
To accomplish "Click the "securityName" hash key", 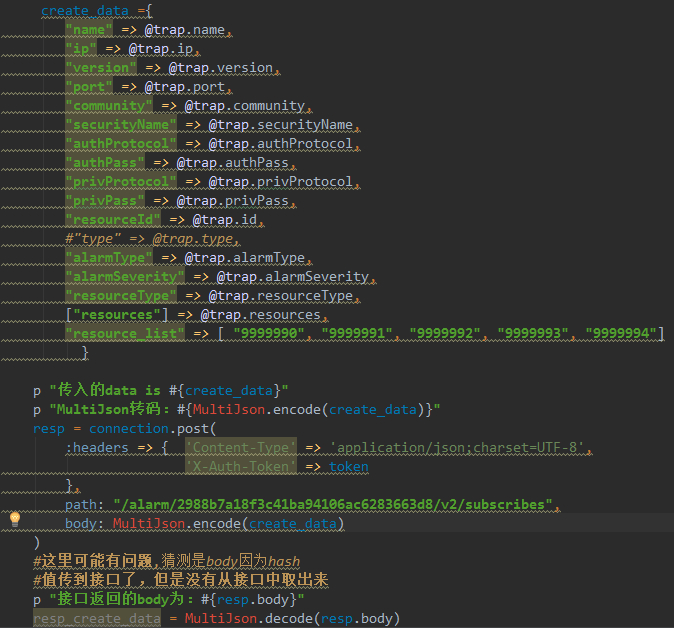I will [121, 125].
